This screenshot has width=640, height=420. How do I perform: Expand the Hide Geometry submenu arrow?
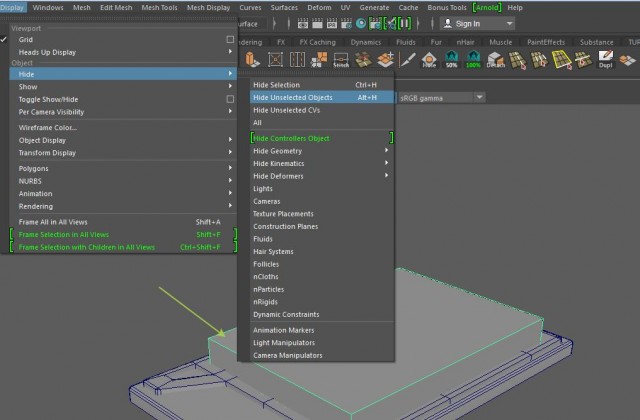pos(386,150)
